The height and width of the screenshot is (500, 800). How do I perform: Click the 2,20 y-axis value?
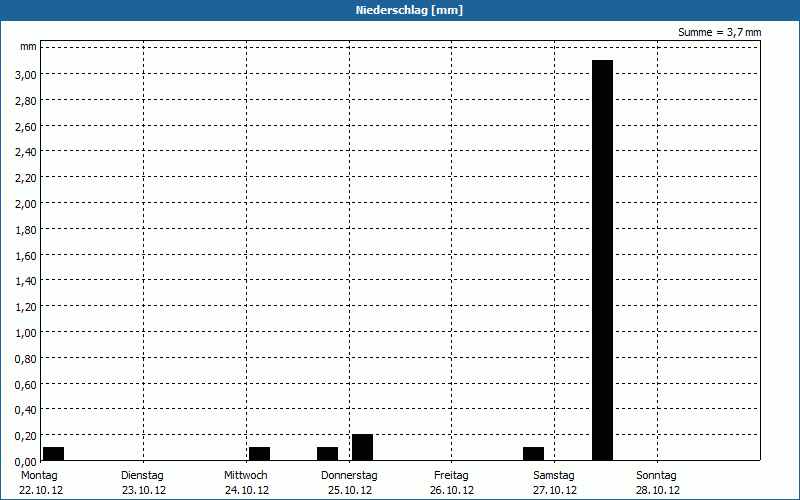(26, 178)
